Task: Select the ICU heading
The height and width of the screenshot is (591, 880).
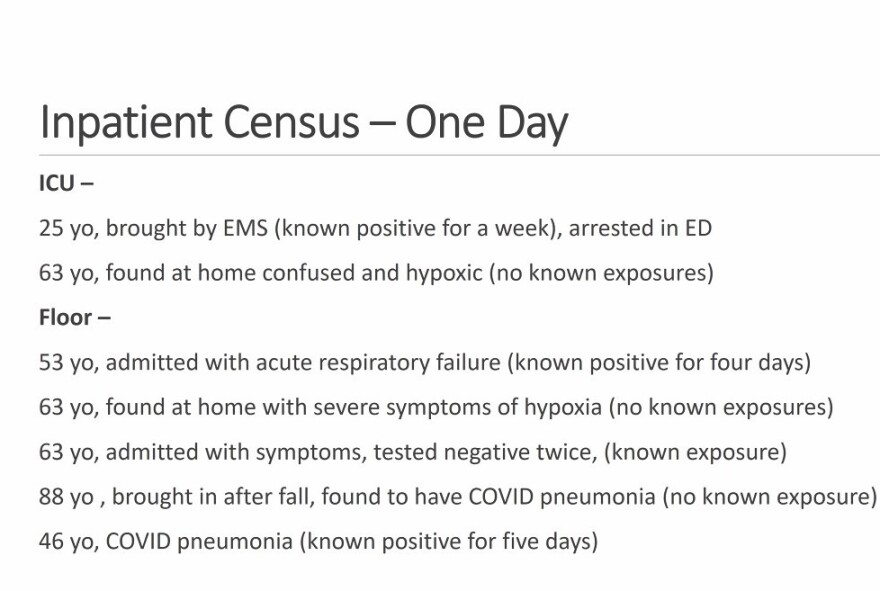Action: [x=66, y=184]
